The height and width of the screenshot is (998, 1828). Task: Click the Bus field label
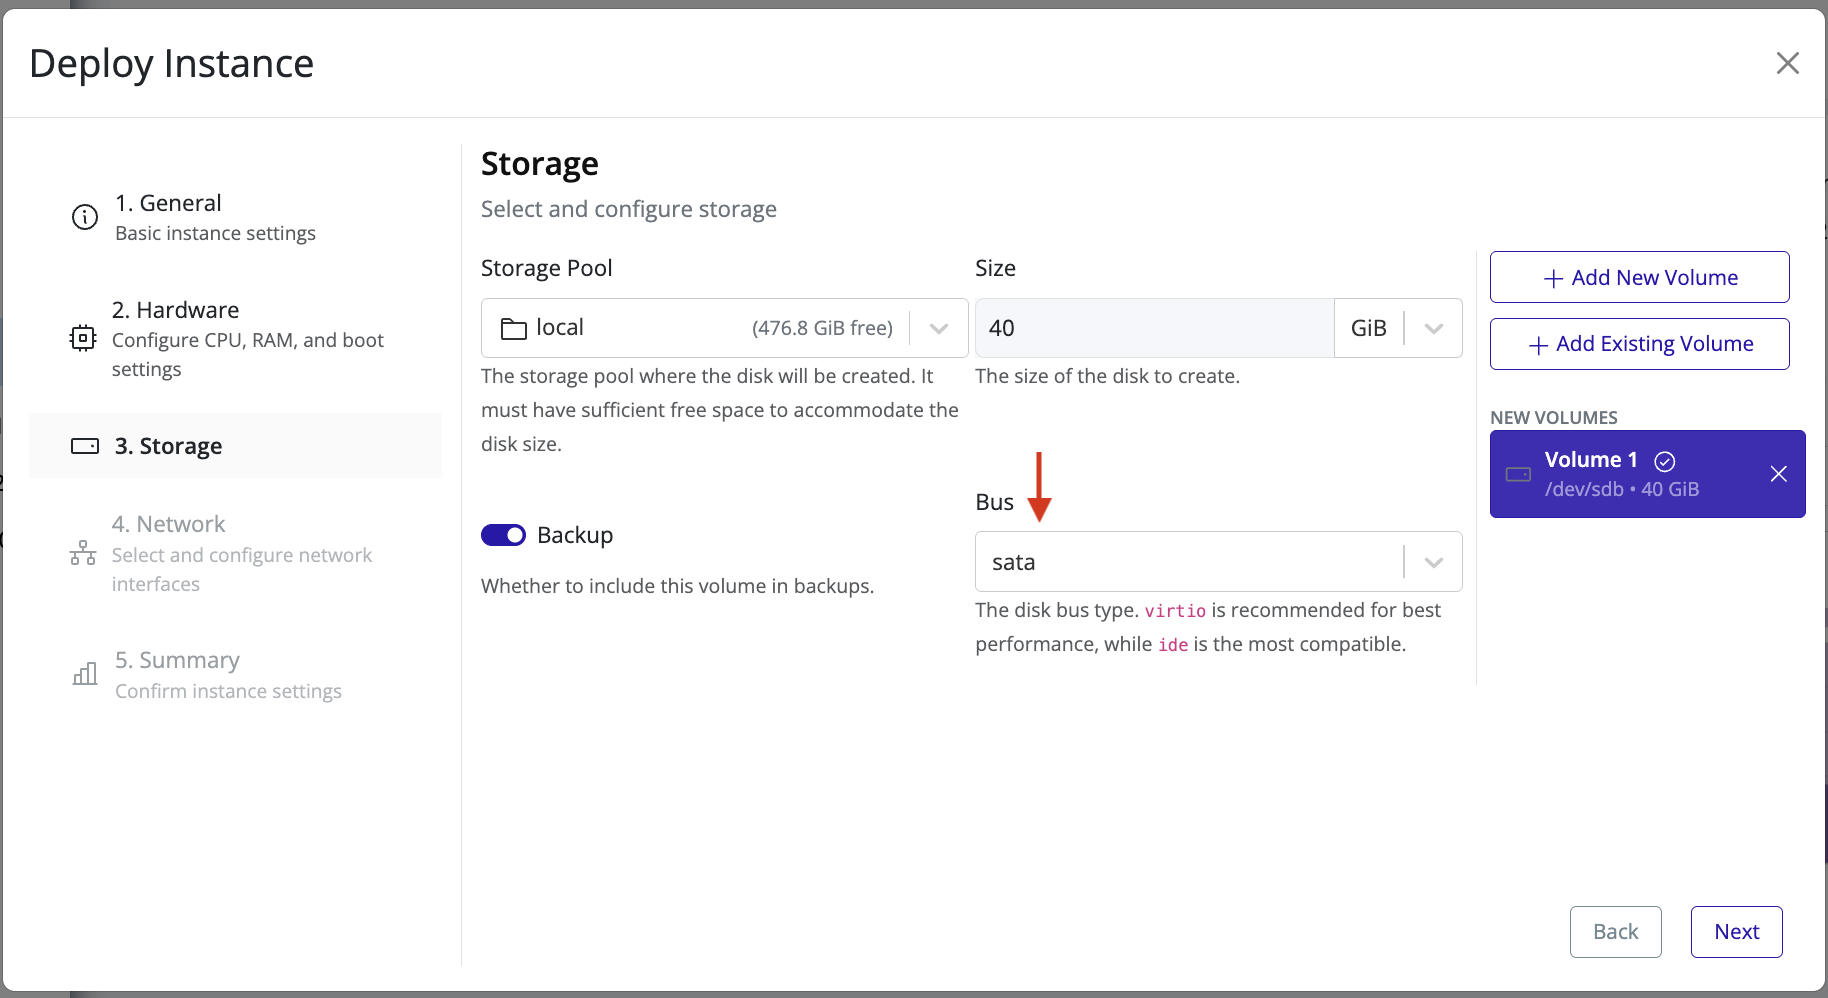coord(994,502)
